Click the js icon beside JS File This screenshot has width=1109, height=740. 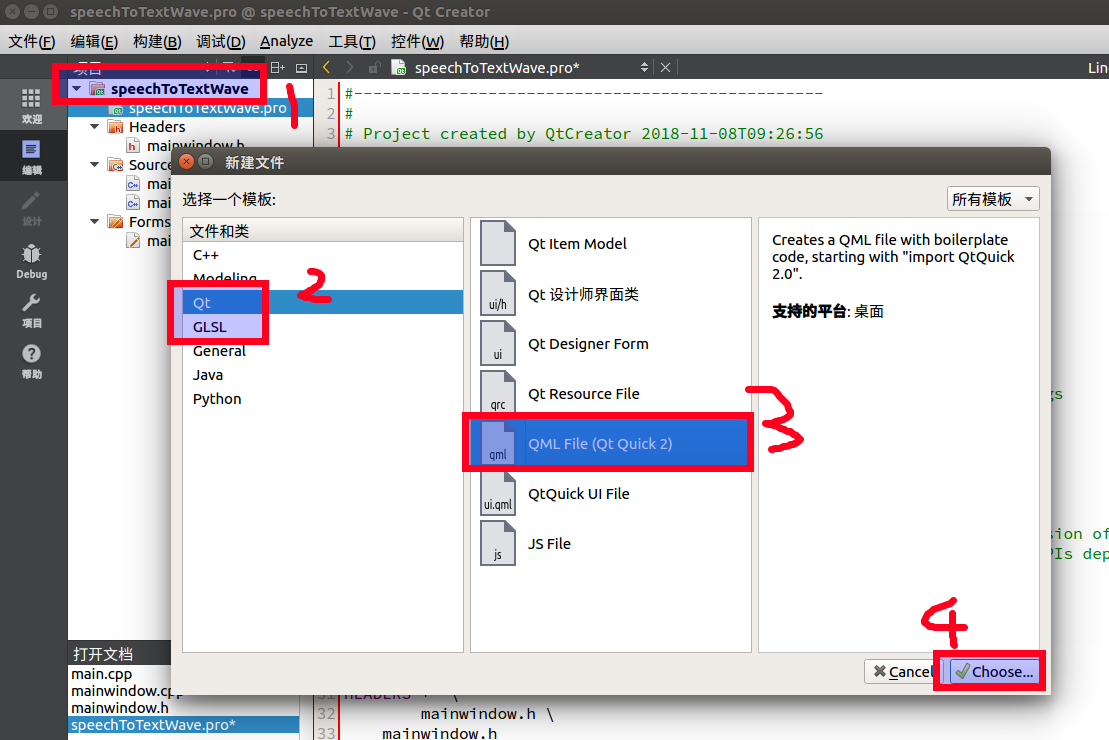click(x=497, y=543)
